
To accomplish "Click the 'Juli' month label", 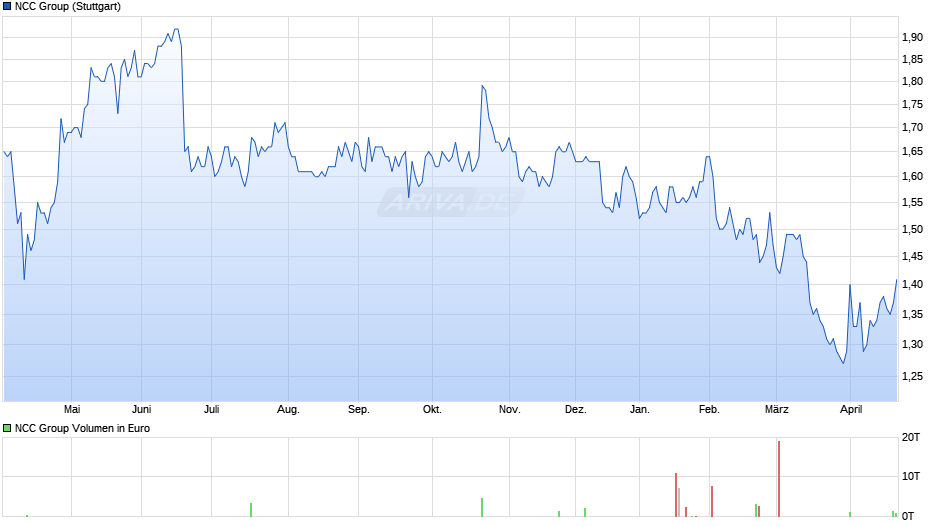I will pyautogui.click(x=212, y=409).
